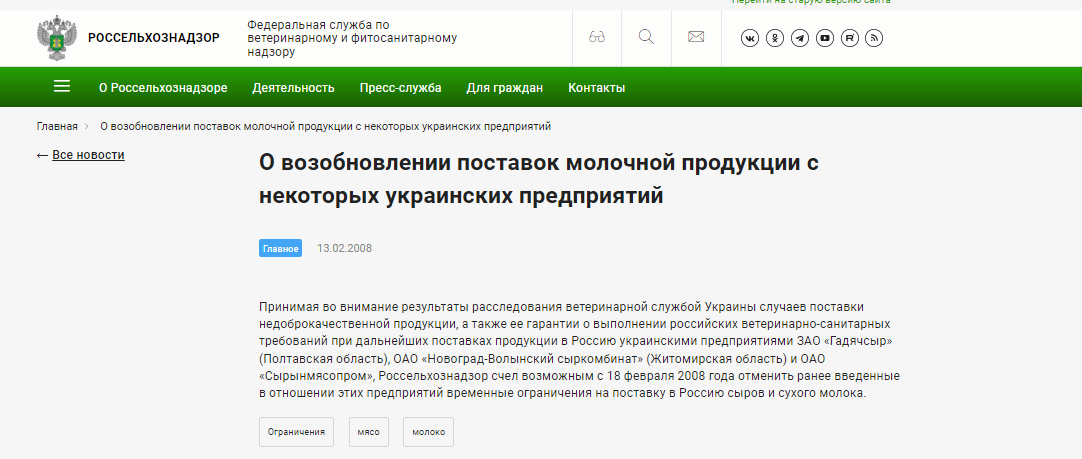Open the Контакты menu item
This screenshot has height=459, width=1082.
[x=596, y=88]
